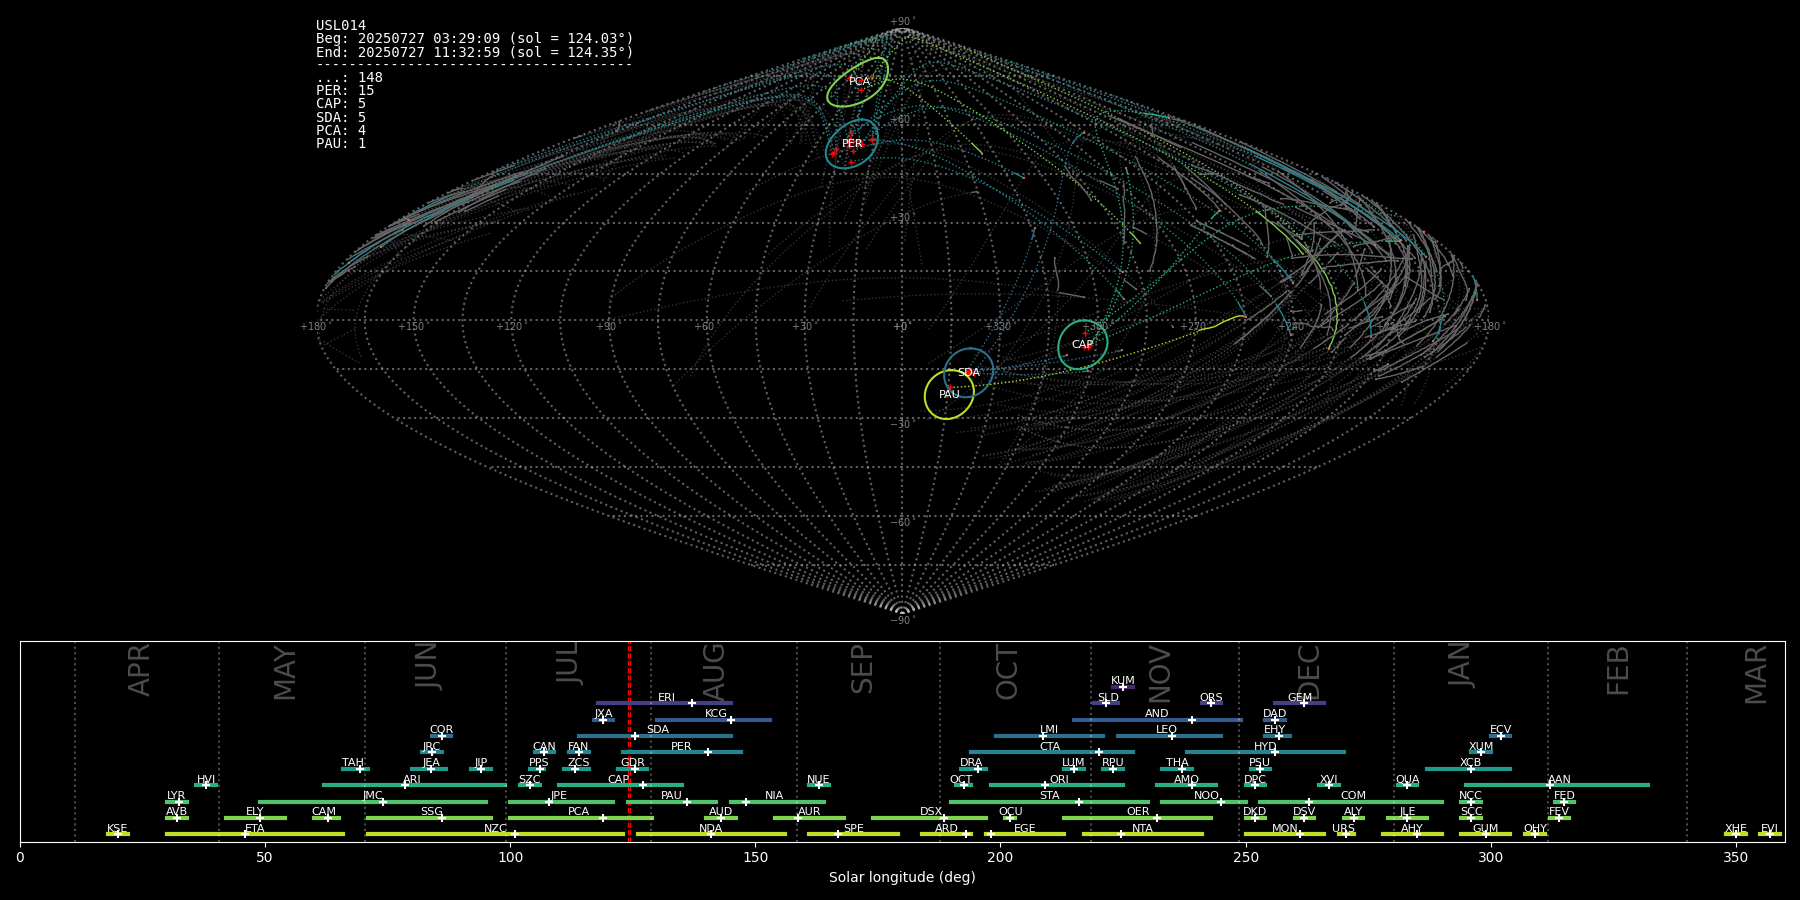Click the GDR shower bar in timeline
Image resolution: width=1800 pixels, height=900 pixels.
click(x=633, y=769)
